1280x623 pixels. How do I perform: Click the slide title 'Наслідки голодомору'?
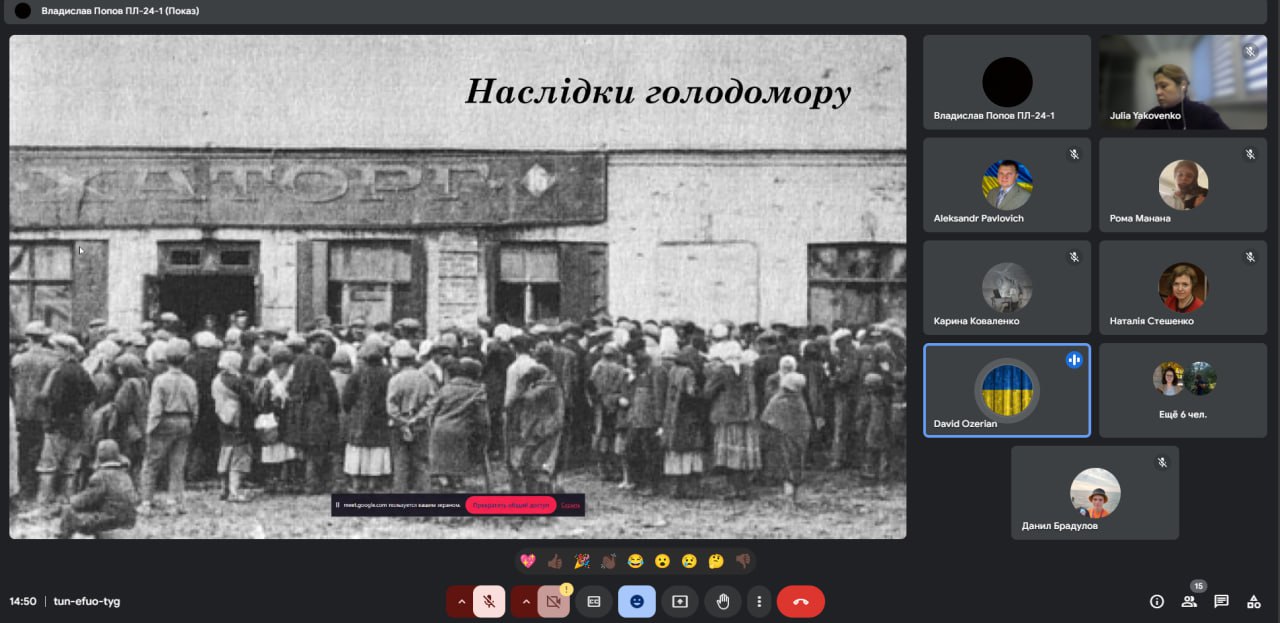(658, 92)
